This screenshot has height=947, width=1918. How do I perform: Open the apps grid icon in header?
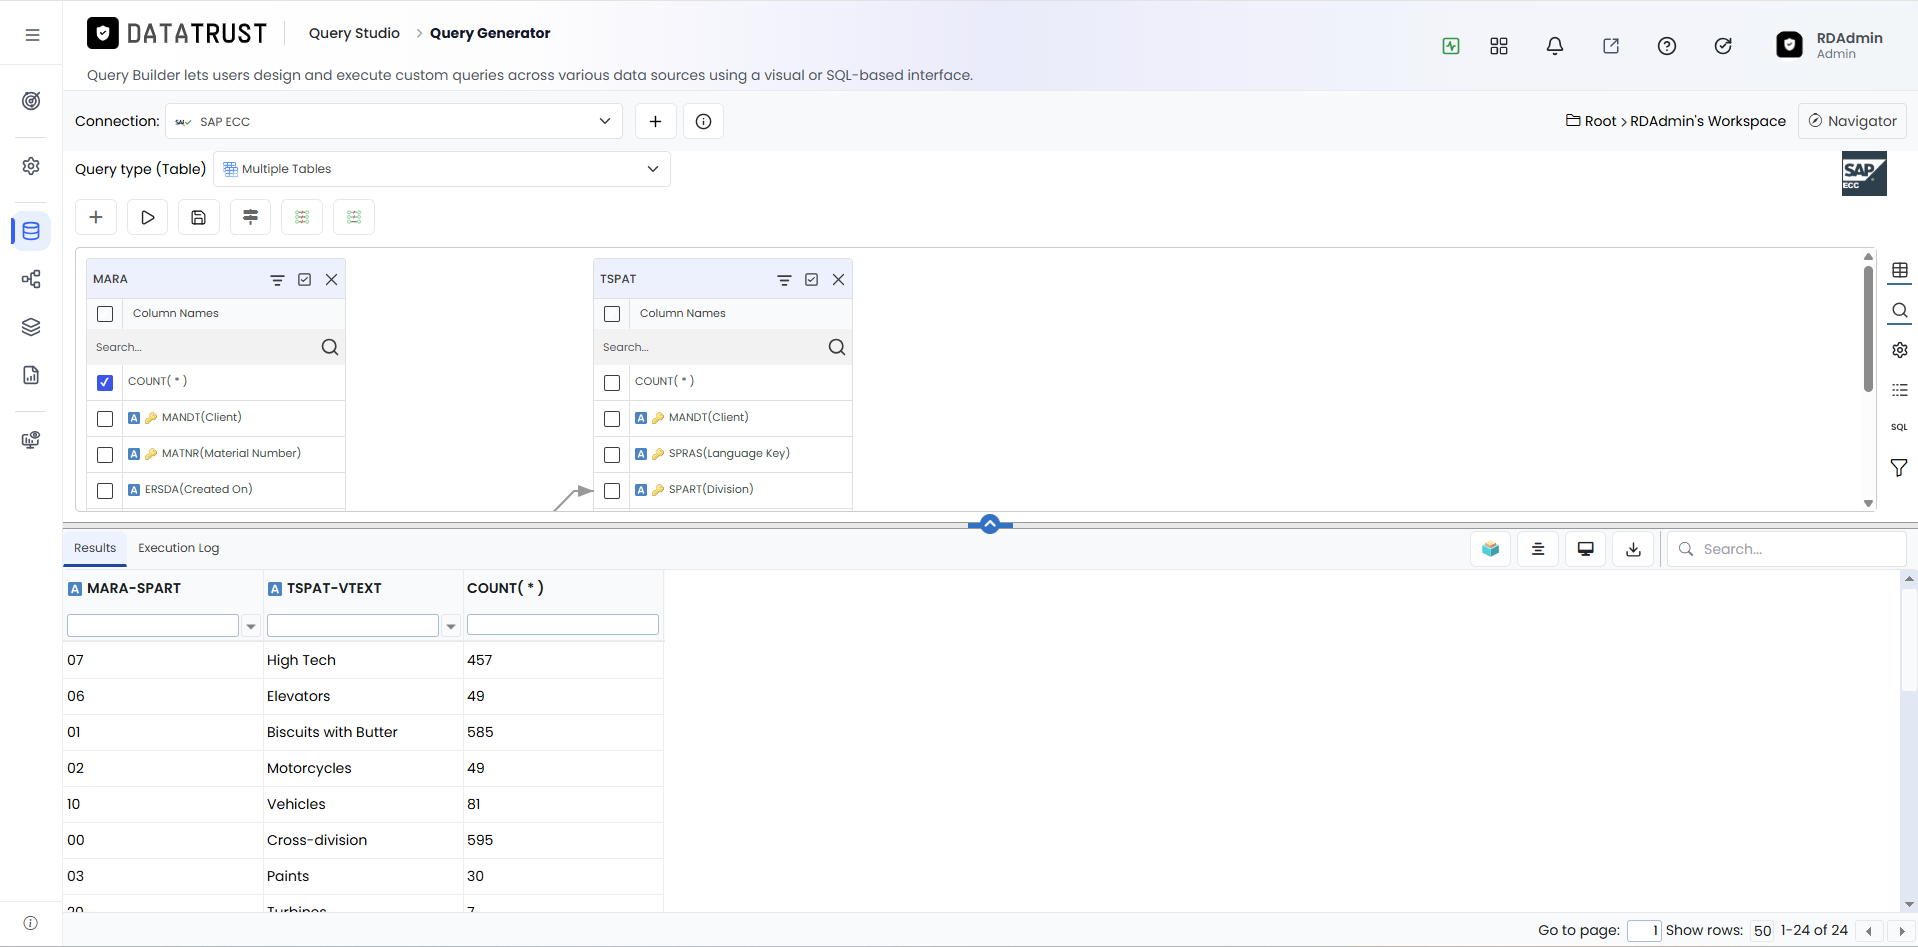[1499, 46]
